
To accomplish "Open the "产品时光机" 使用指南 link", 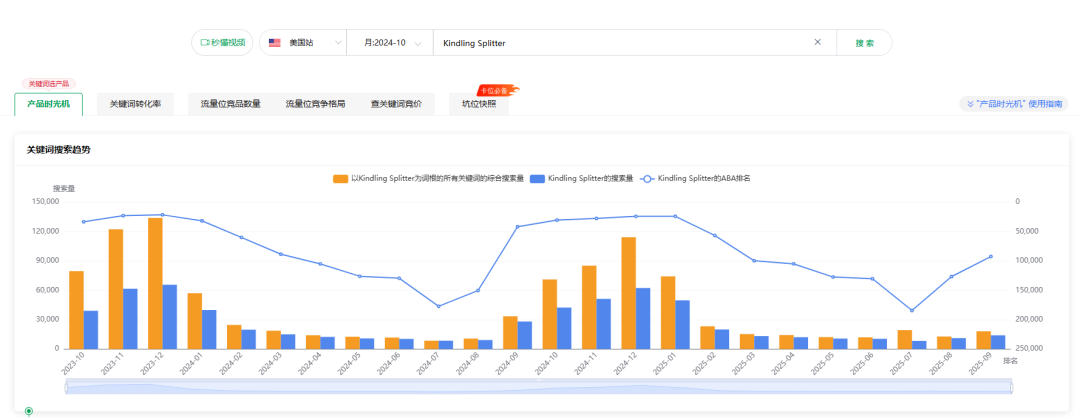I will (1014, 104).
